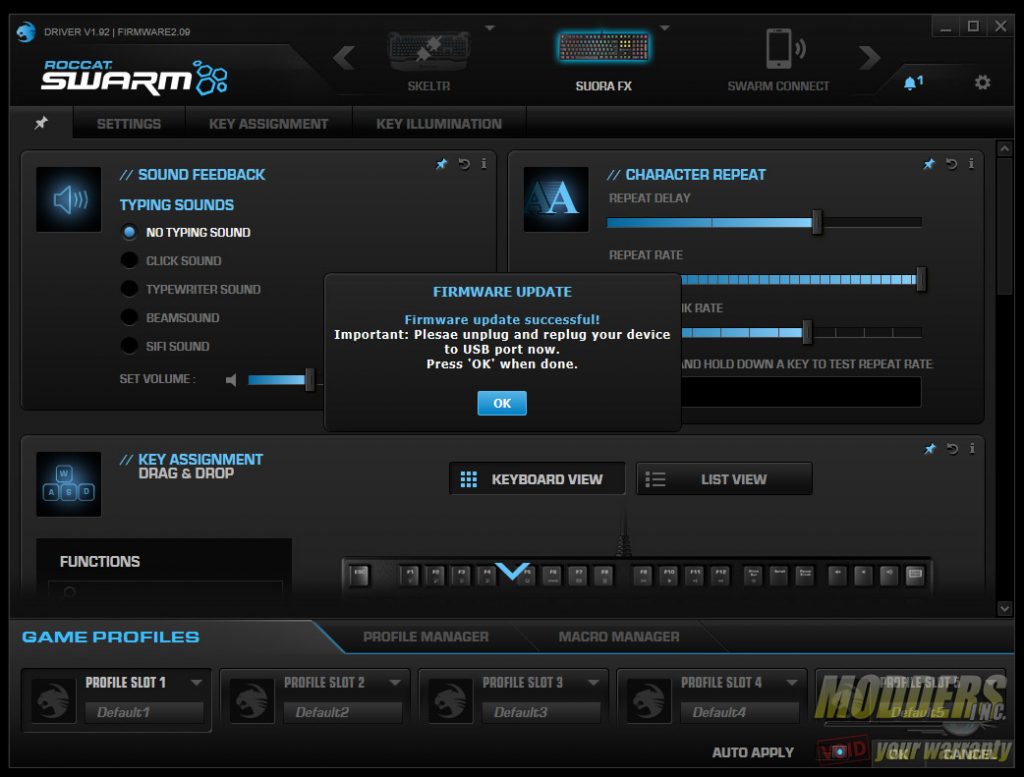Screen dimensions: 1024x777
Task: Select the Beamsound option
Action: 129,317
